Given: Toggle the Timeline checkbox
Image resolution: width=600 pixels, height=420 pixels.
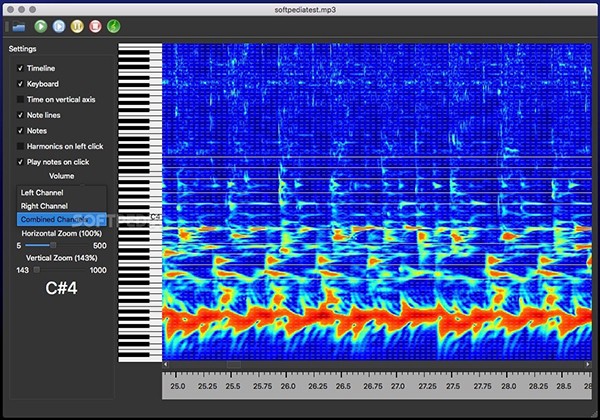Looking at the screenshot, I should (x=21, y=68).
